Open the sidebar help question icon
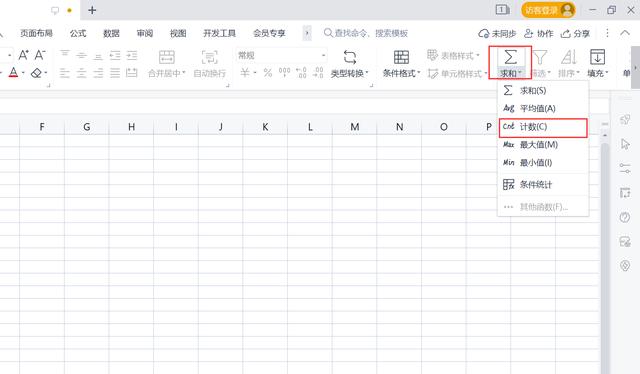 [x=625, y=217]
